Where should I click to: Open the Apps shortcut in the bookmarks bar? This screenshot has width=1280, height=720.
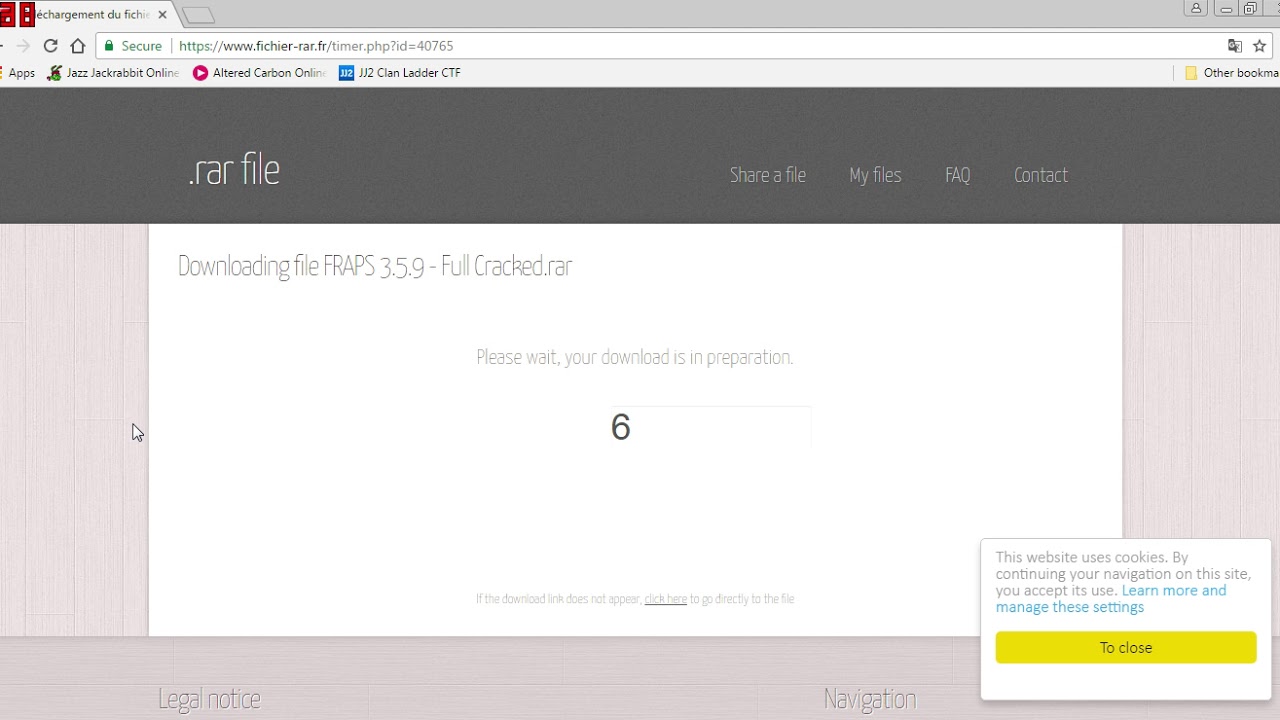tap(18, 73)
